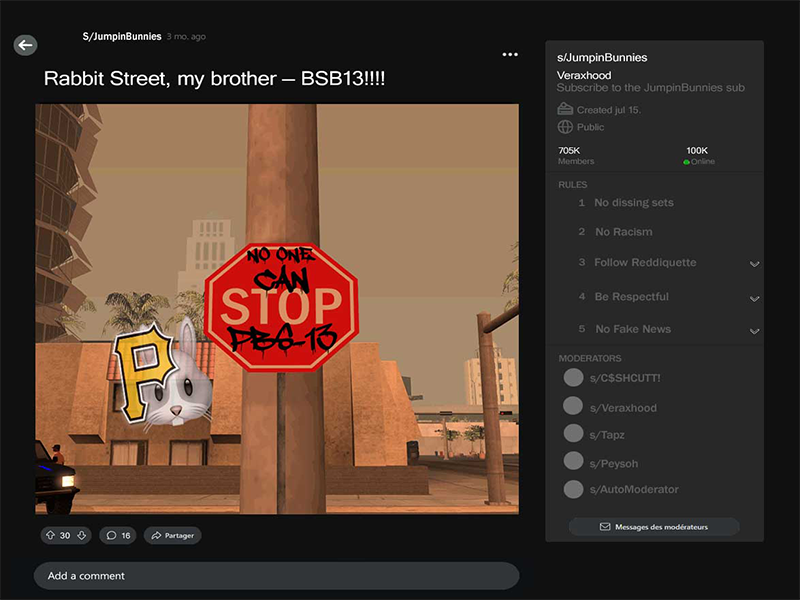
Task: Open the stop sign post image
Action: pos(277,309)
